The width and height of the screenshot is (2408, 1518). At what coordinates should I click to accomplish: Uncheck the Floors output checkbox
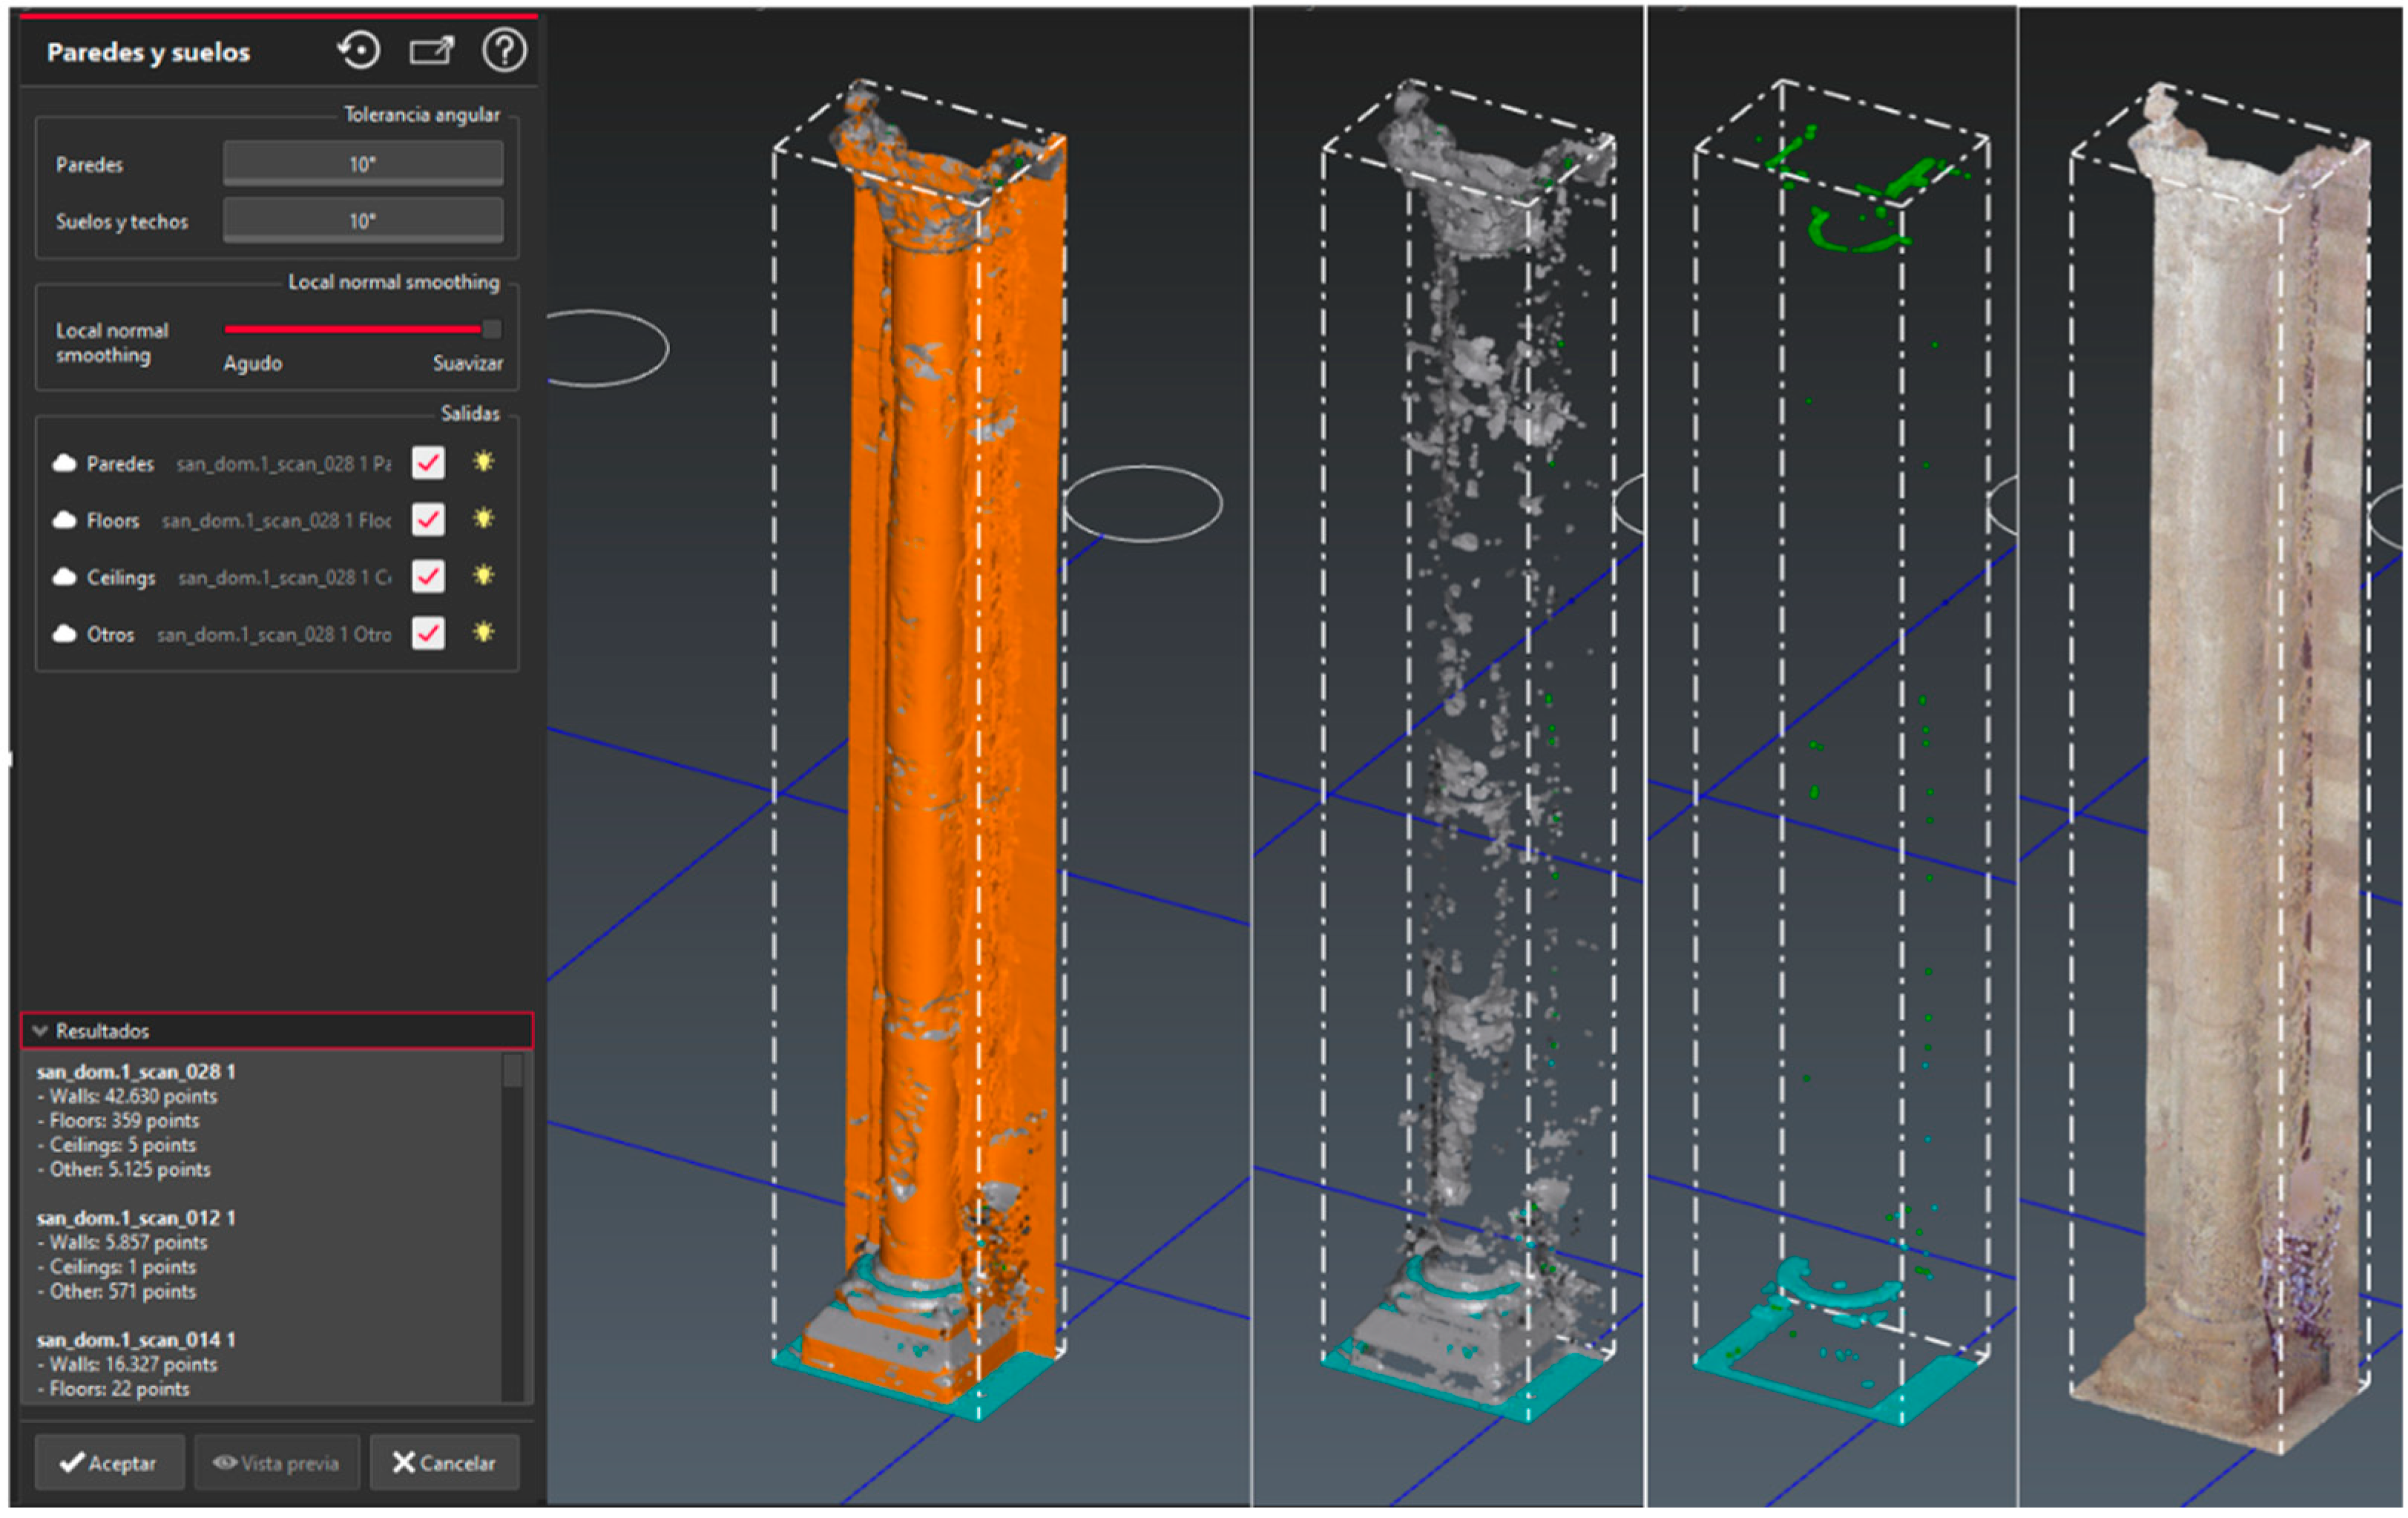click(x=428, y=520)
